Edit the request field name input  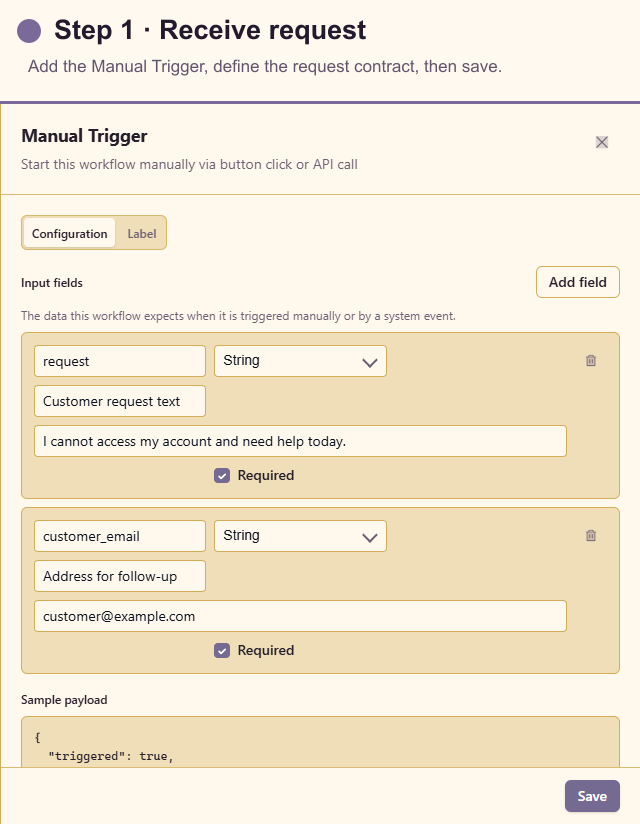tap(120, 361)
